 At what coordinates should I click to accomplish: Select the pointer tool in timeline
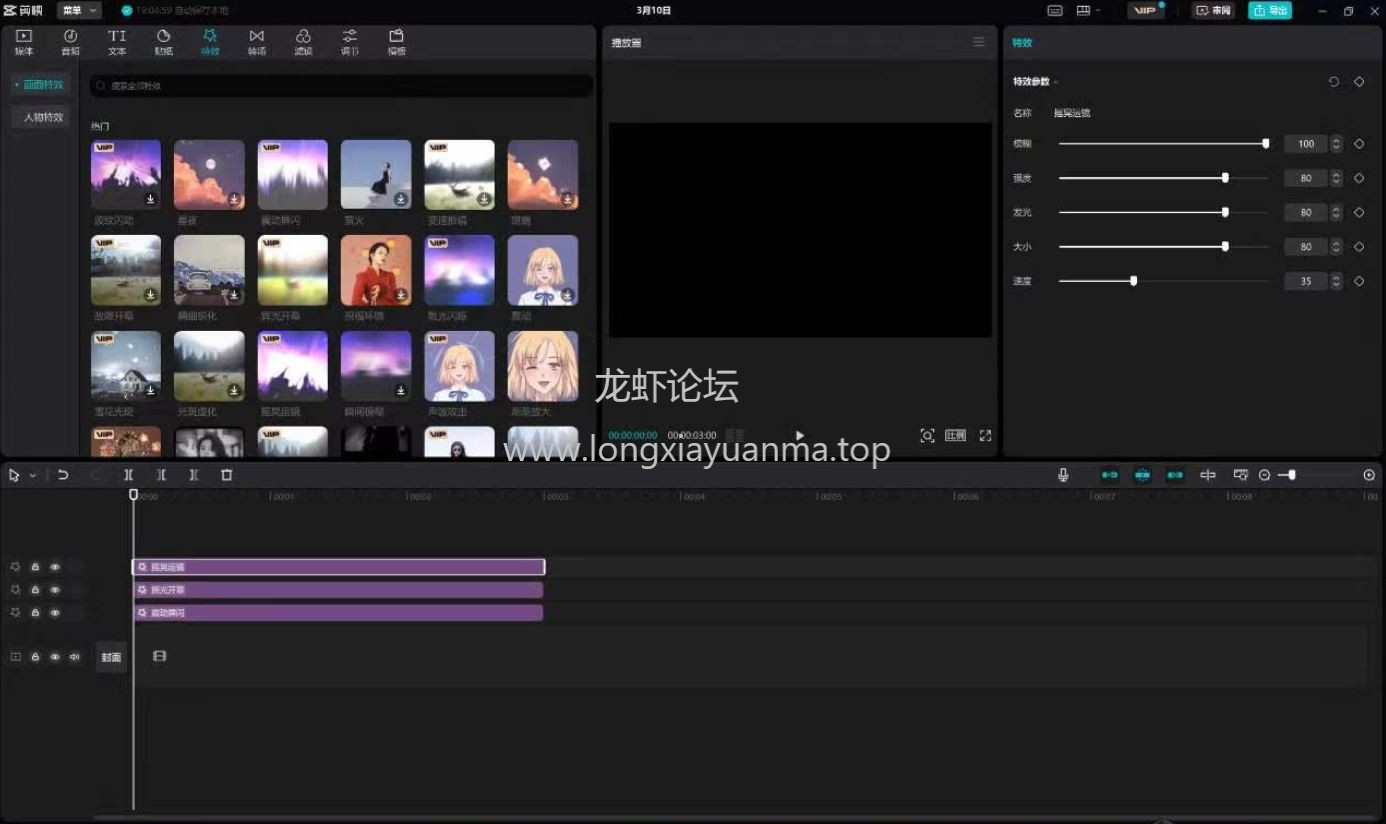[x=14, y=475]
